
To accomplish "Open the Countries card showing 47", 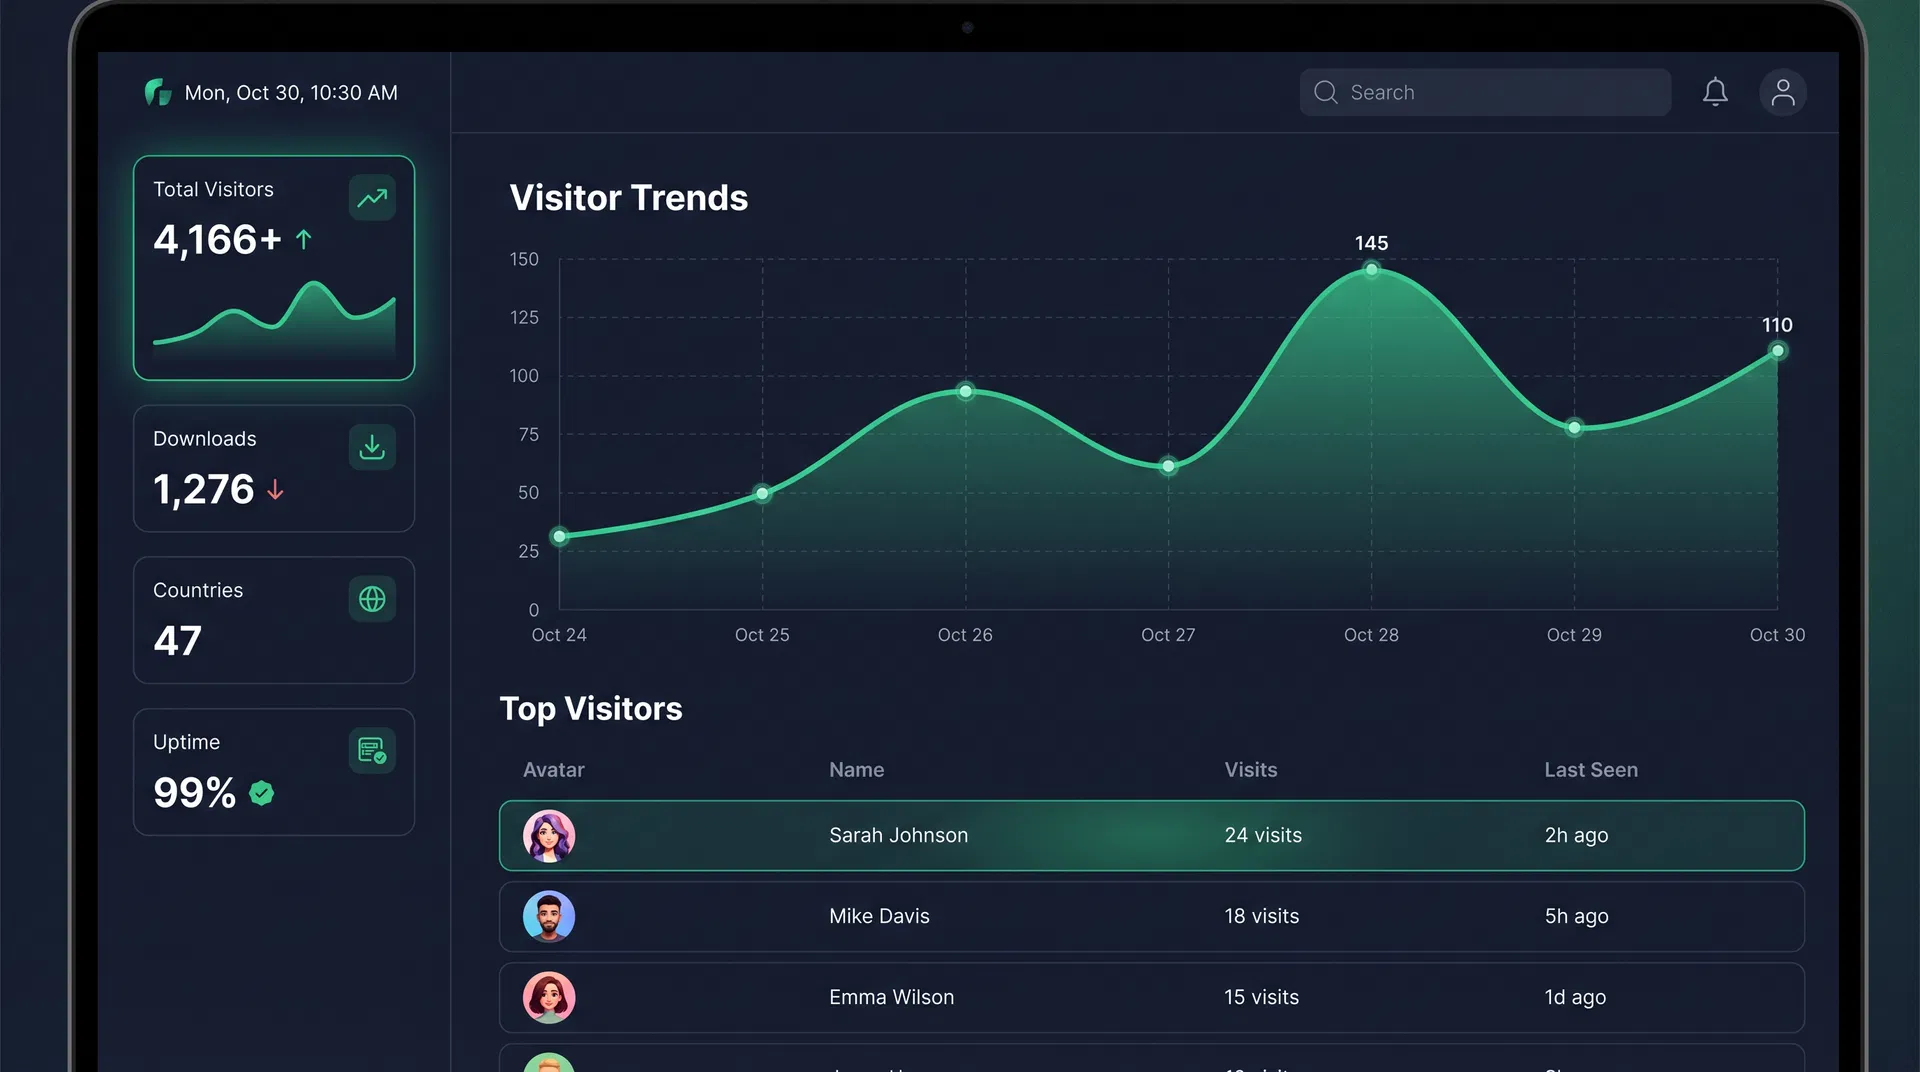I will 273,620.
